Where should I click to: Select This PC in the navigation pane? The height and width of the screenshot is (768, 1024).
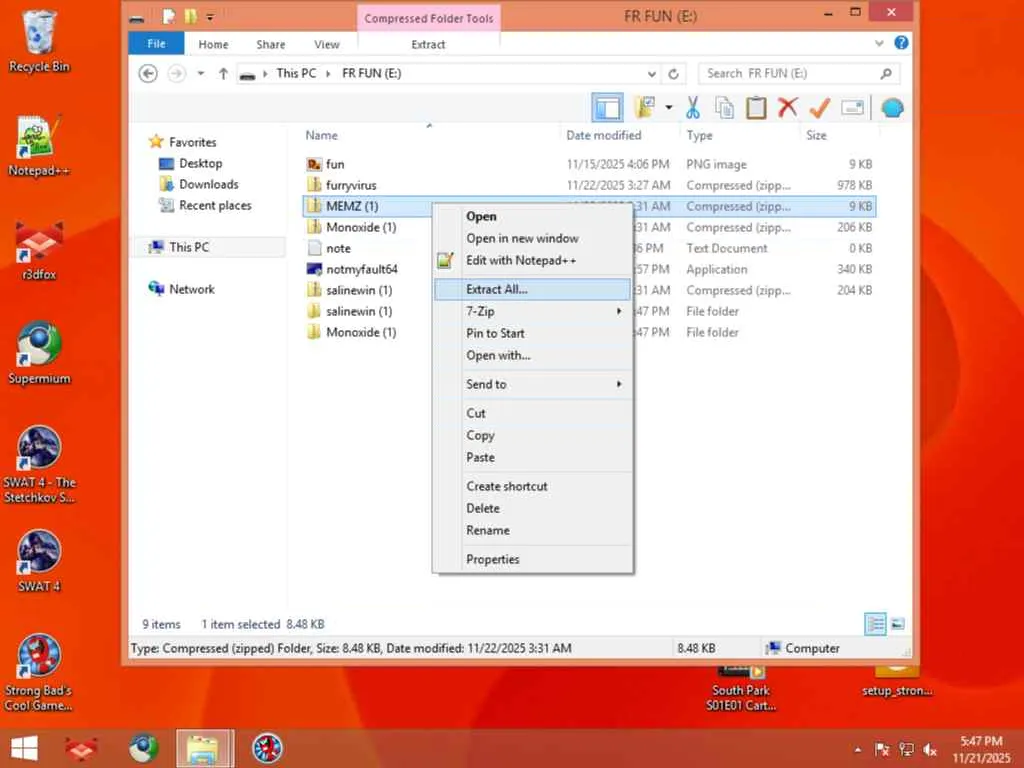tap(189, 247)
